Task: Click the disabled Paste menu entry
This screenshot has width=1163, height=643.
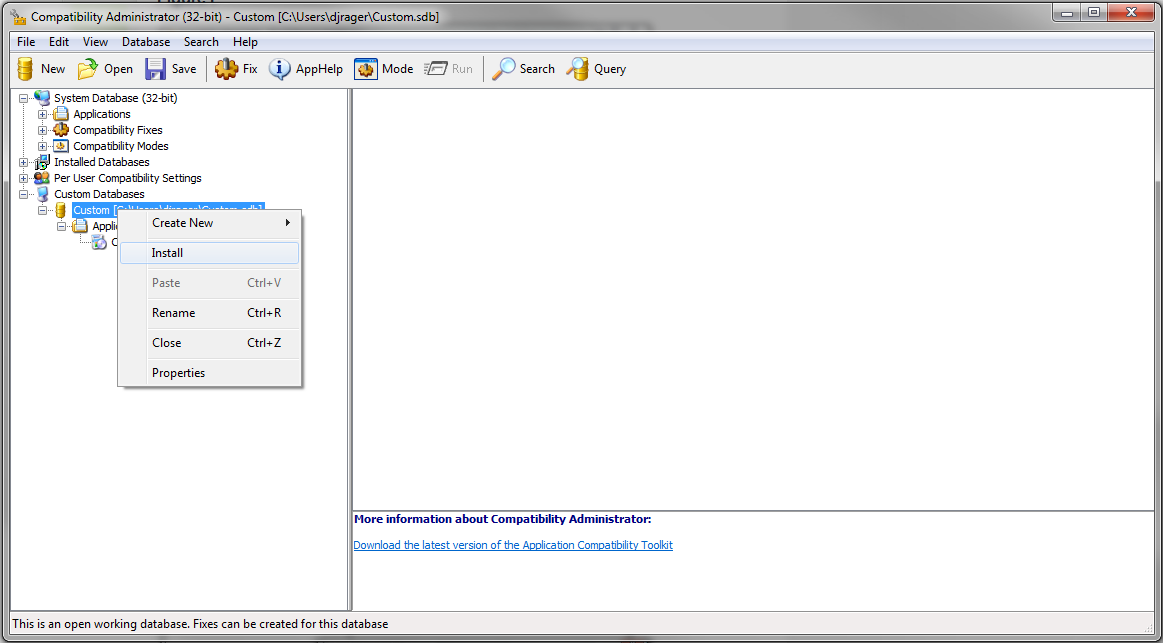Action: [x=209, y=283]
